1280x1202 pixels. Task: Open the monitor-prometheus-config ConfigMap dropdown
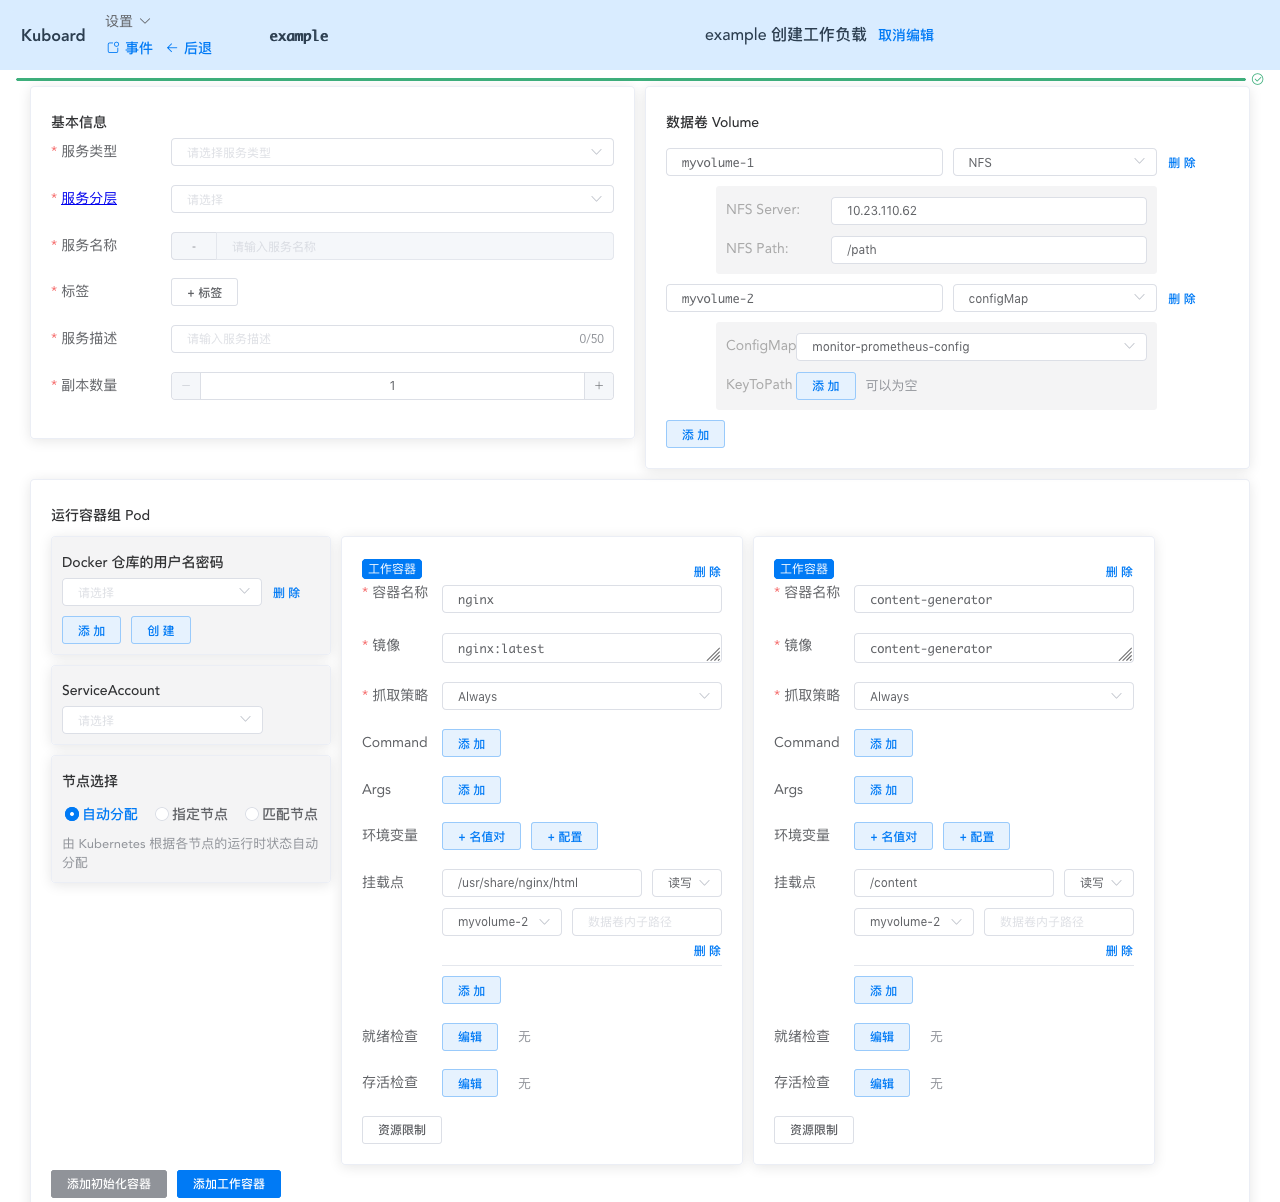click(x=971, y=346)
